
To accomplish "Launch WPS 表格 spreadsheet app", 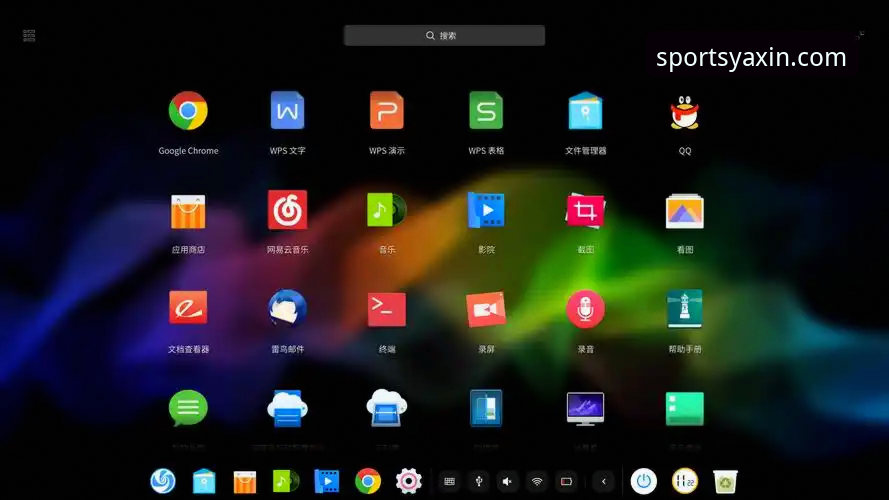I will 486,111.
